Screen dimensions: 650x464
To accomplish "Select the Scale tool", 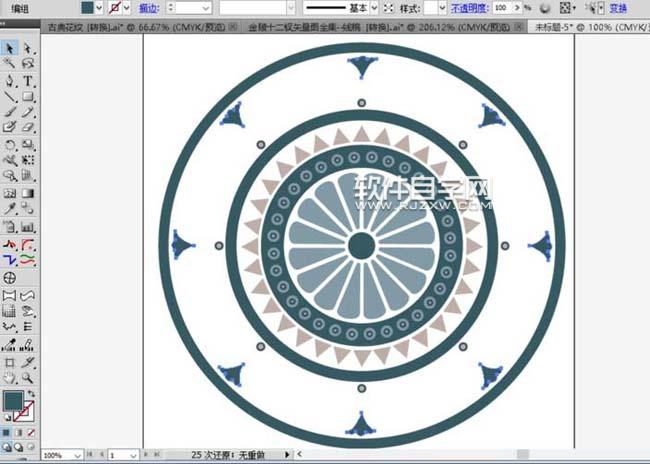I will tap(28, 145).
